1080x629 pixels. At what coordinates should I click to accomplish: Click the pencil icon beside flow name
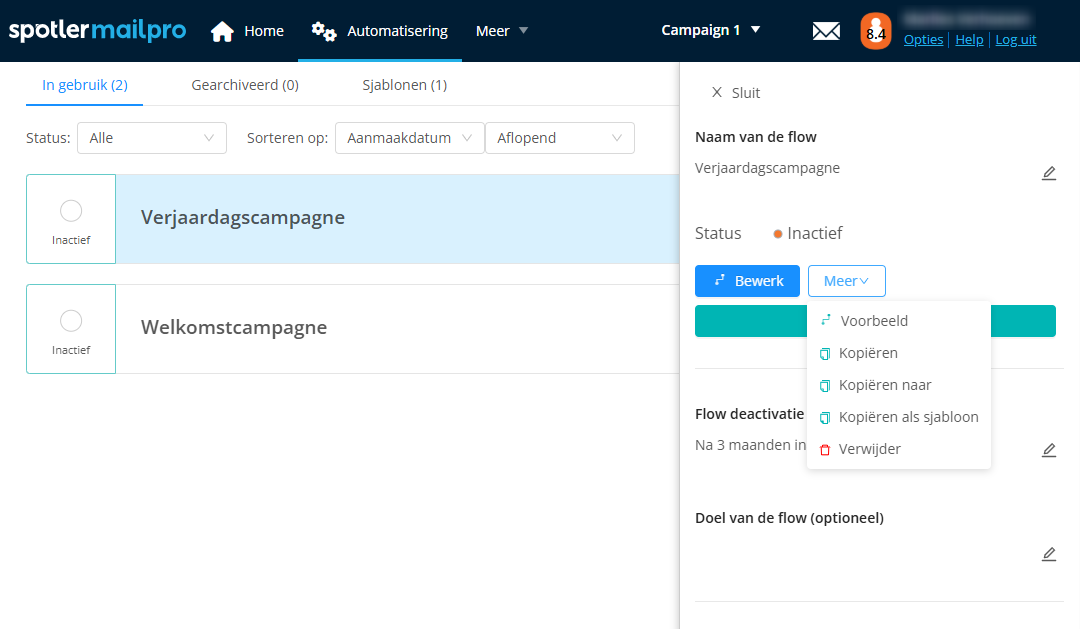(x=1048, y=173)
